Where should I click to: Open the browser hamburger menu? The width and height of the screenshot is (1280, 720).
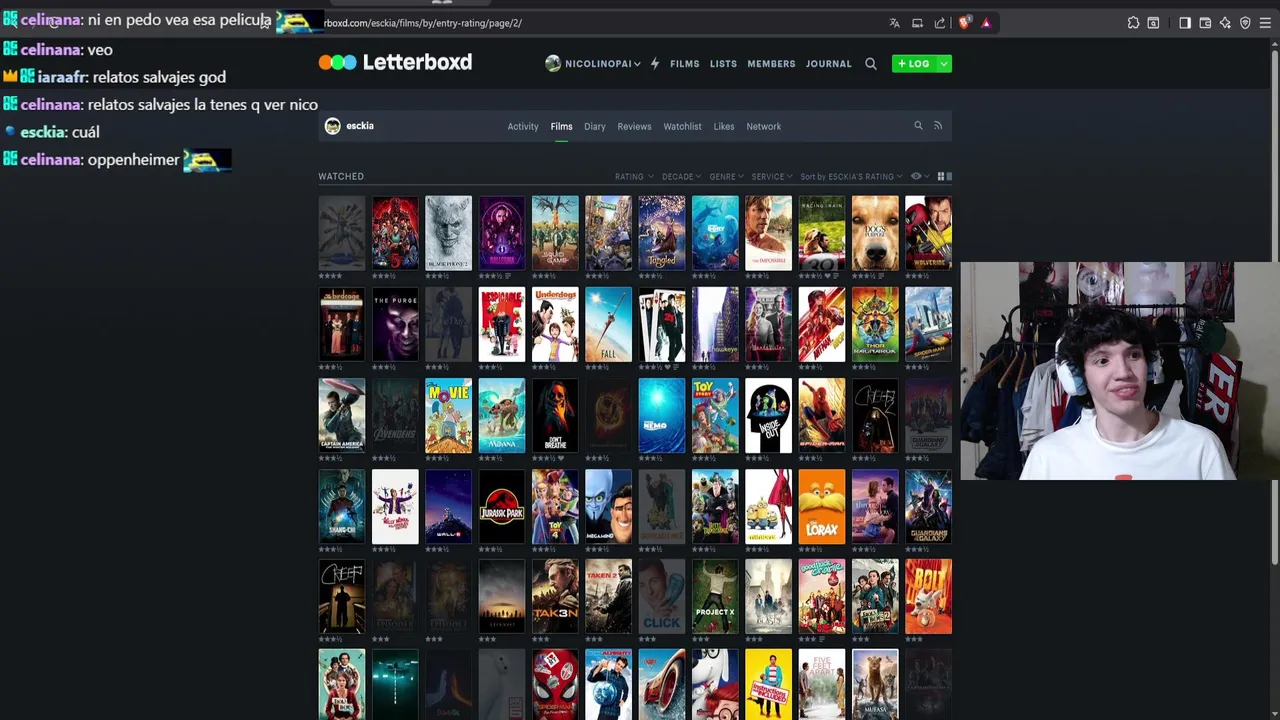pos(1265,23)
